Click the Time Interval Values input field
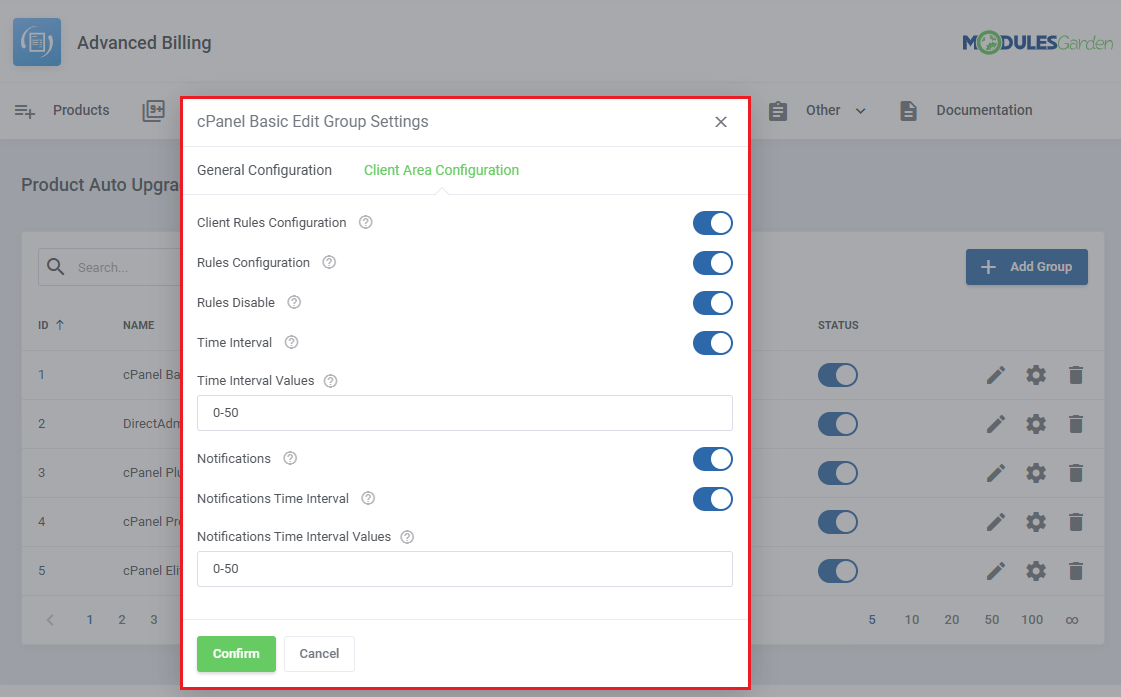Screen dimensions: 1121x697 pyautogui.click(x=465, y=413)
